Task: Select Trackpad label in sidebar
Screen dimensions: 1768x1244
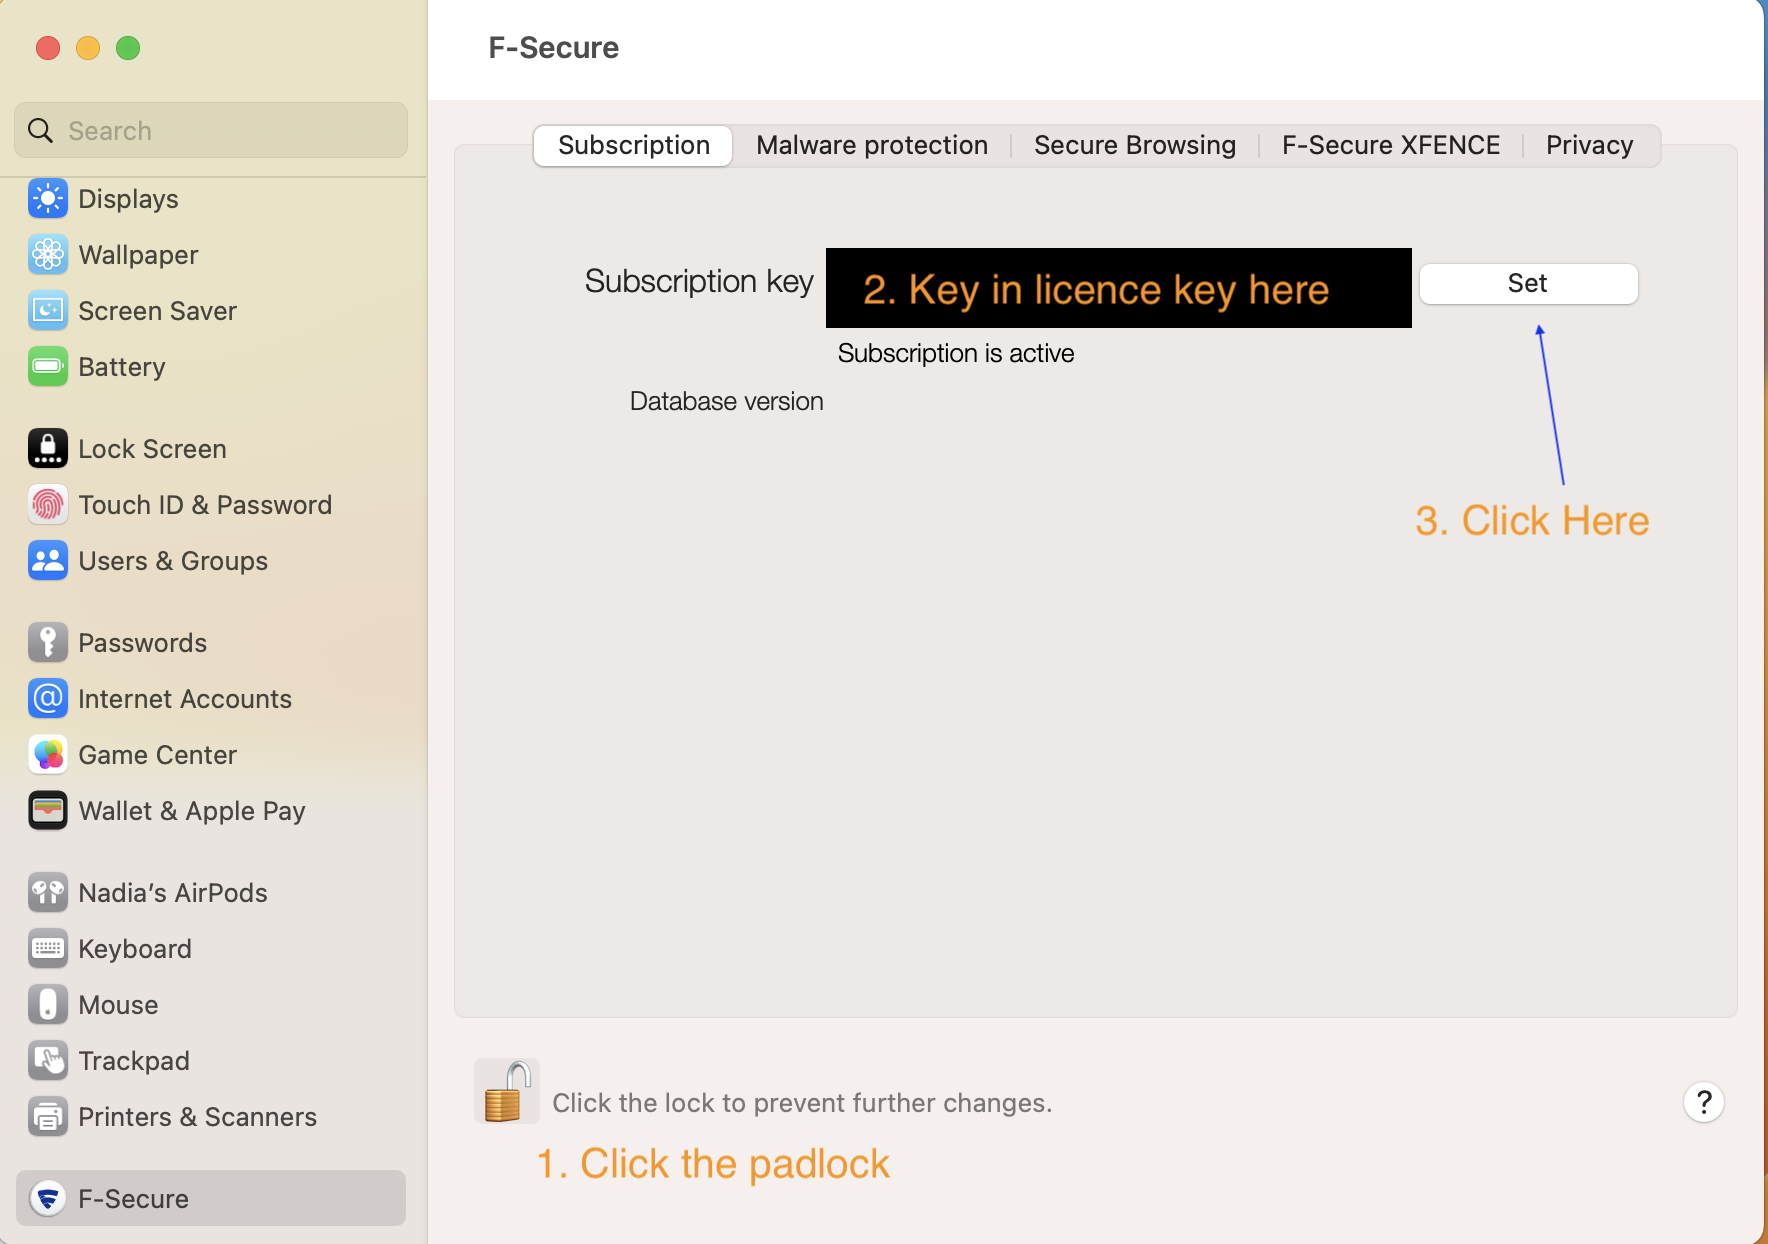Action: pyautogui.click(x=134, y=1061)
